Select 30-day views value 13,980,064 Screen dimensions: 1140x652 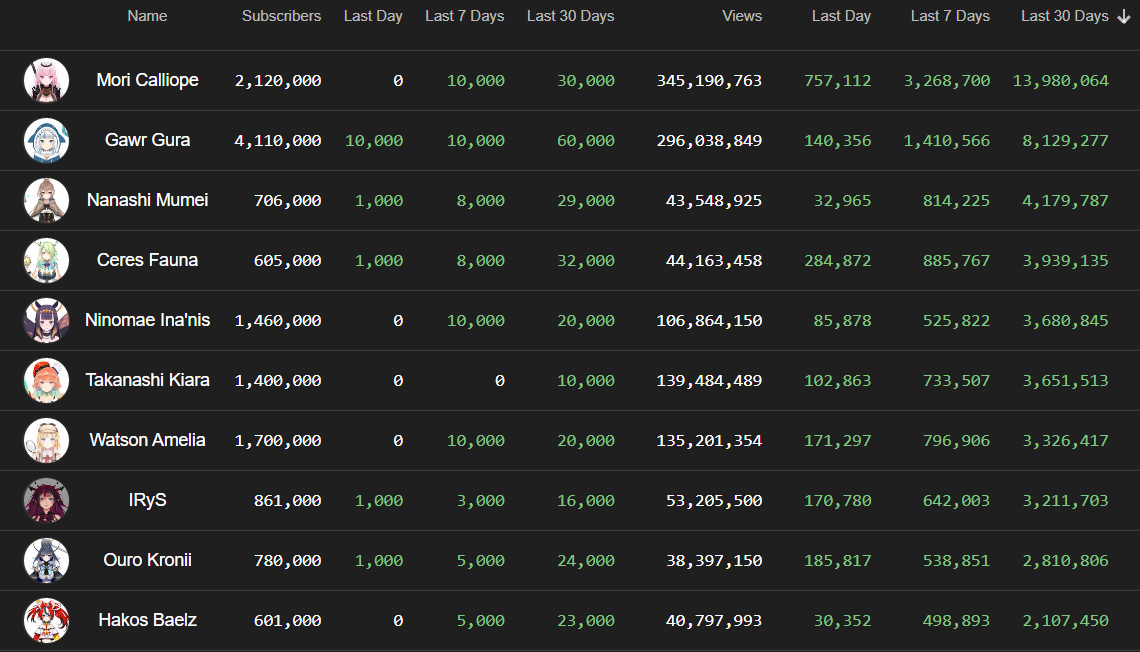coord(1061,81)
